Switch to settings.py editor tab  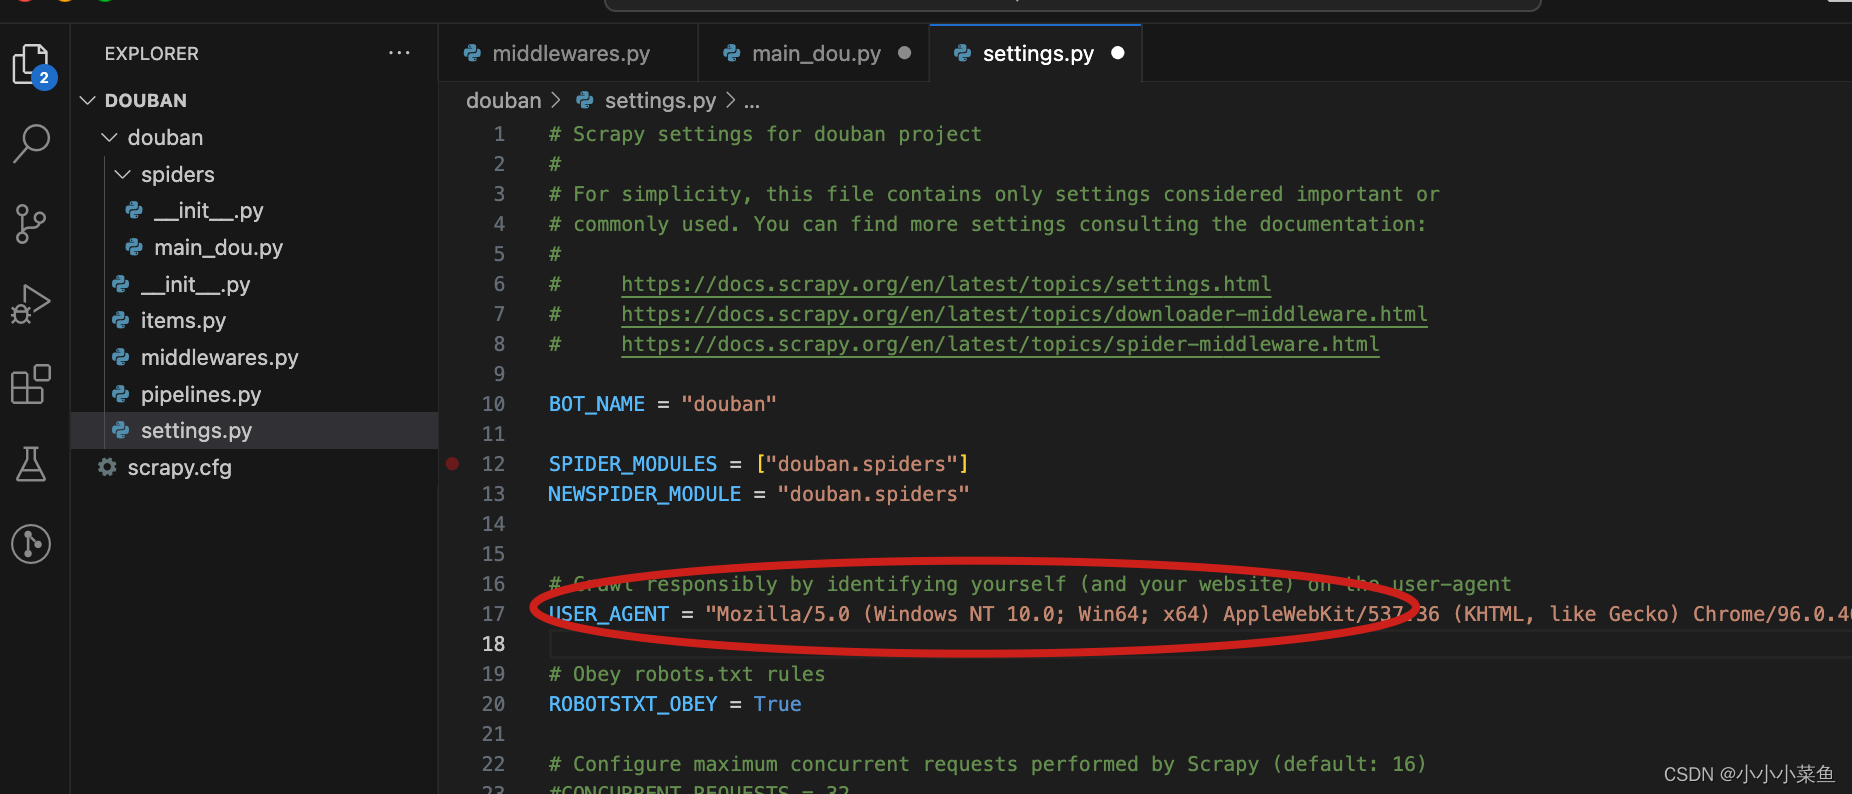pos(1035,53)
